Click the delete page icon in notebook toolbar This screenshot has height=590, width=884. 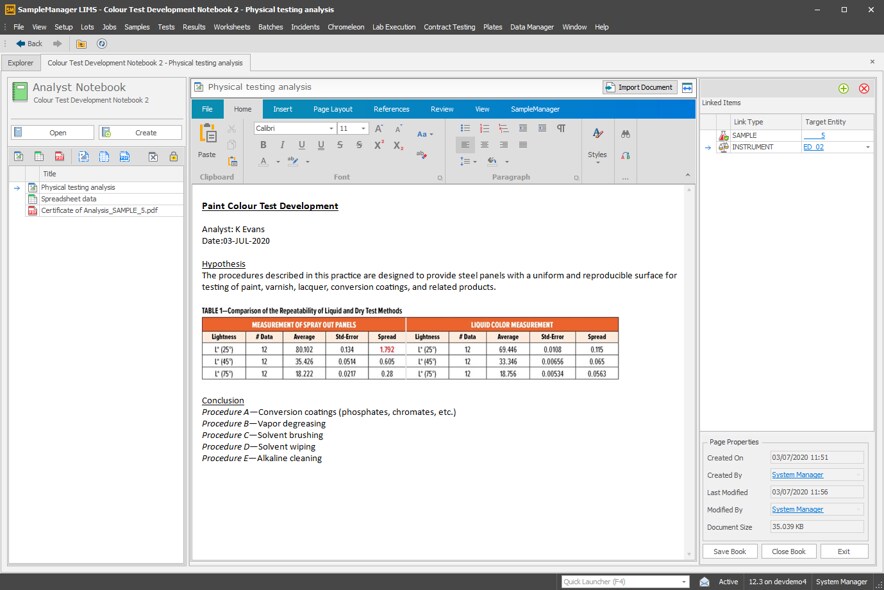coord(153,157)
